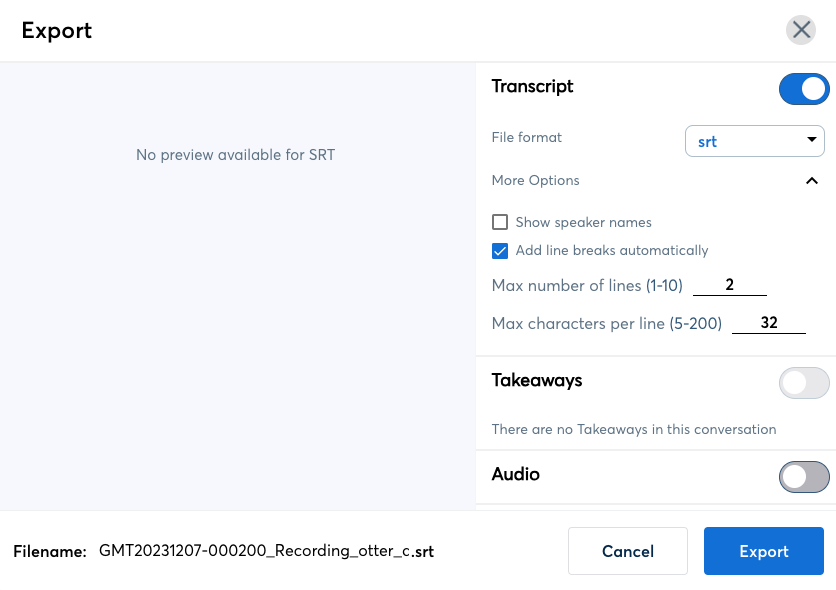Close the Export dialog with the X icon
The height and width of the screenshot is (590, 836).
pyautogui.click(x=800, y=30)
